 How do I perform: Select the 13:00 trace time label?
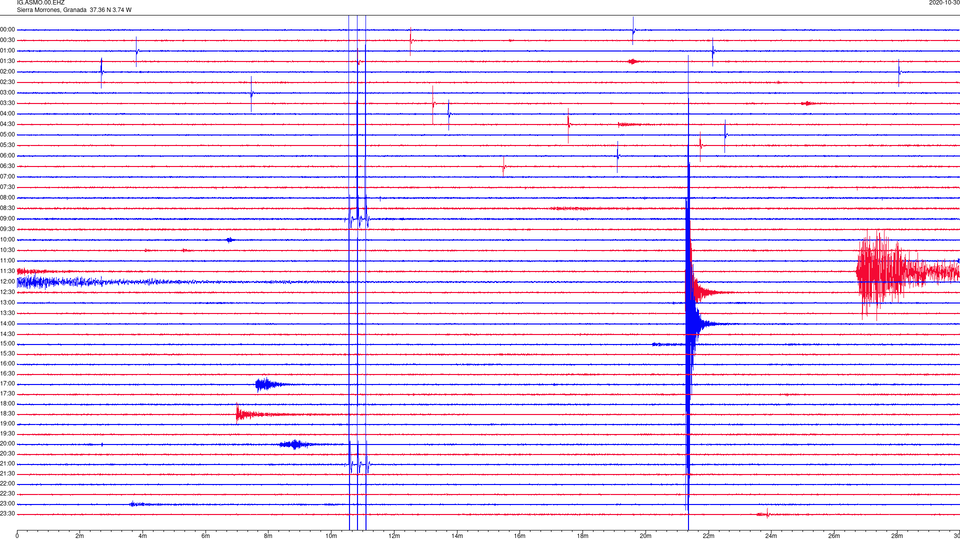click(8, 302)
